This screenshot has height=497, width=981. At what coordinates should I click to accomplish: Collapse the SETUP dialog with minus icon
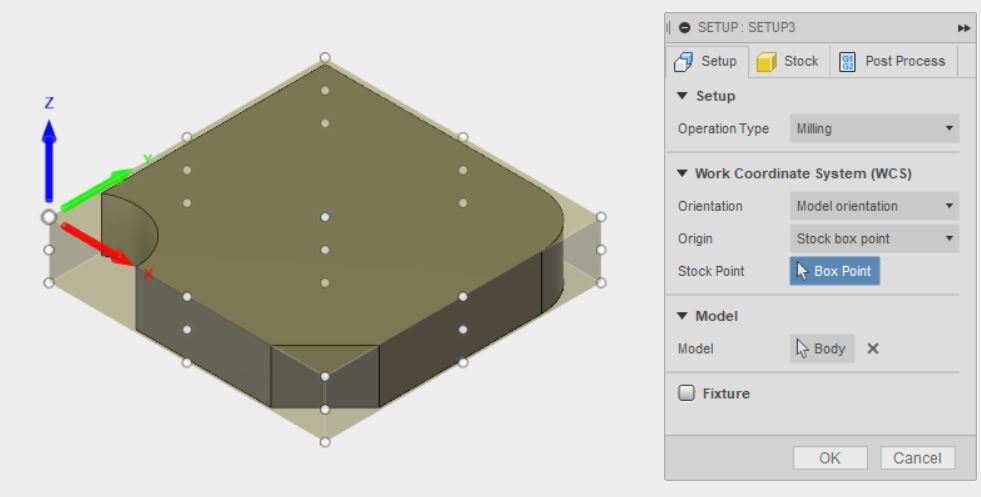(684, 28)
